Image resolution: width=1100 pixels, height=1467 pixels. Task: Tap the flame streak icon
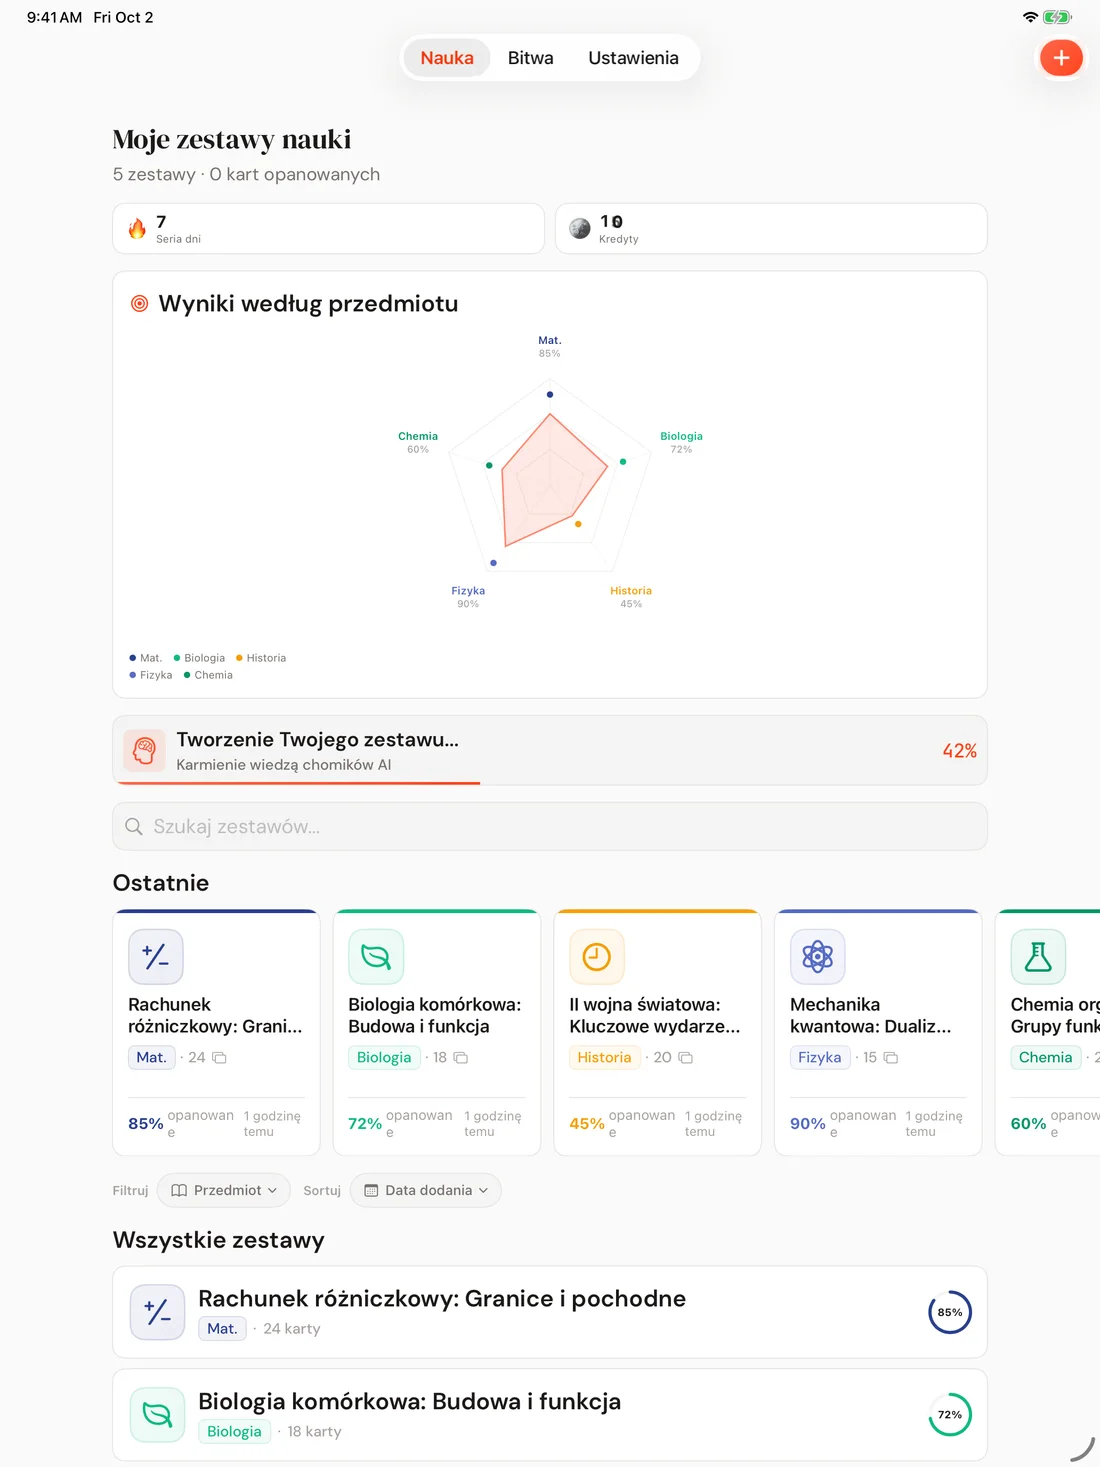pos(137,229)
